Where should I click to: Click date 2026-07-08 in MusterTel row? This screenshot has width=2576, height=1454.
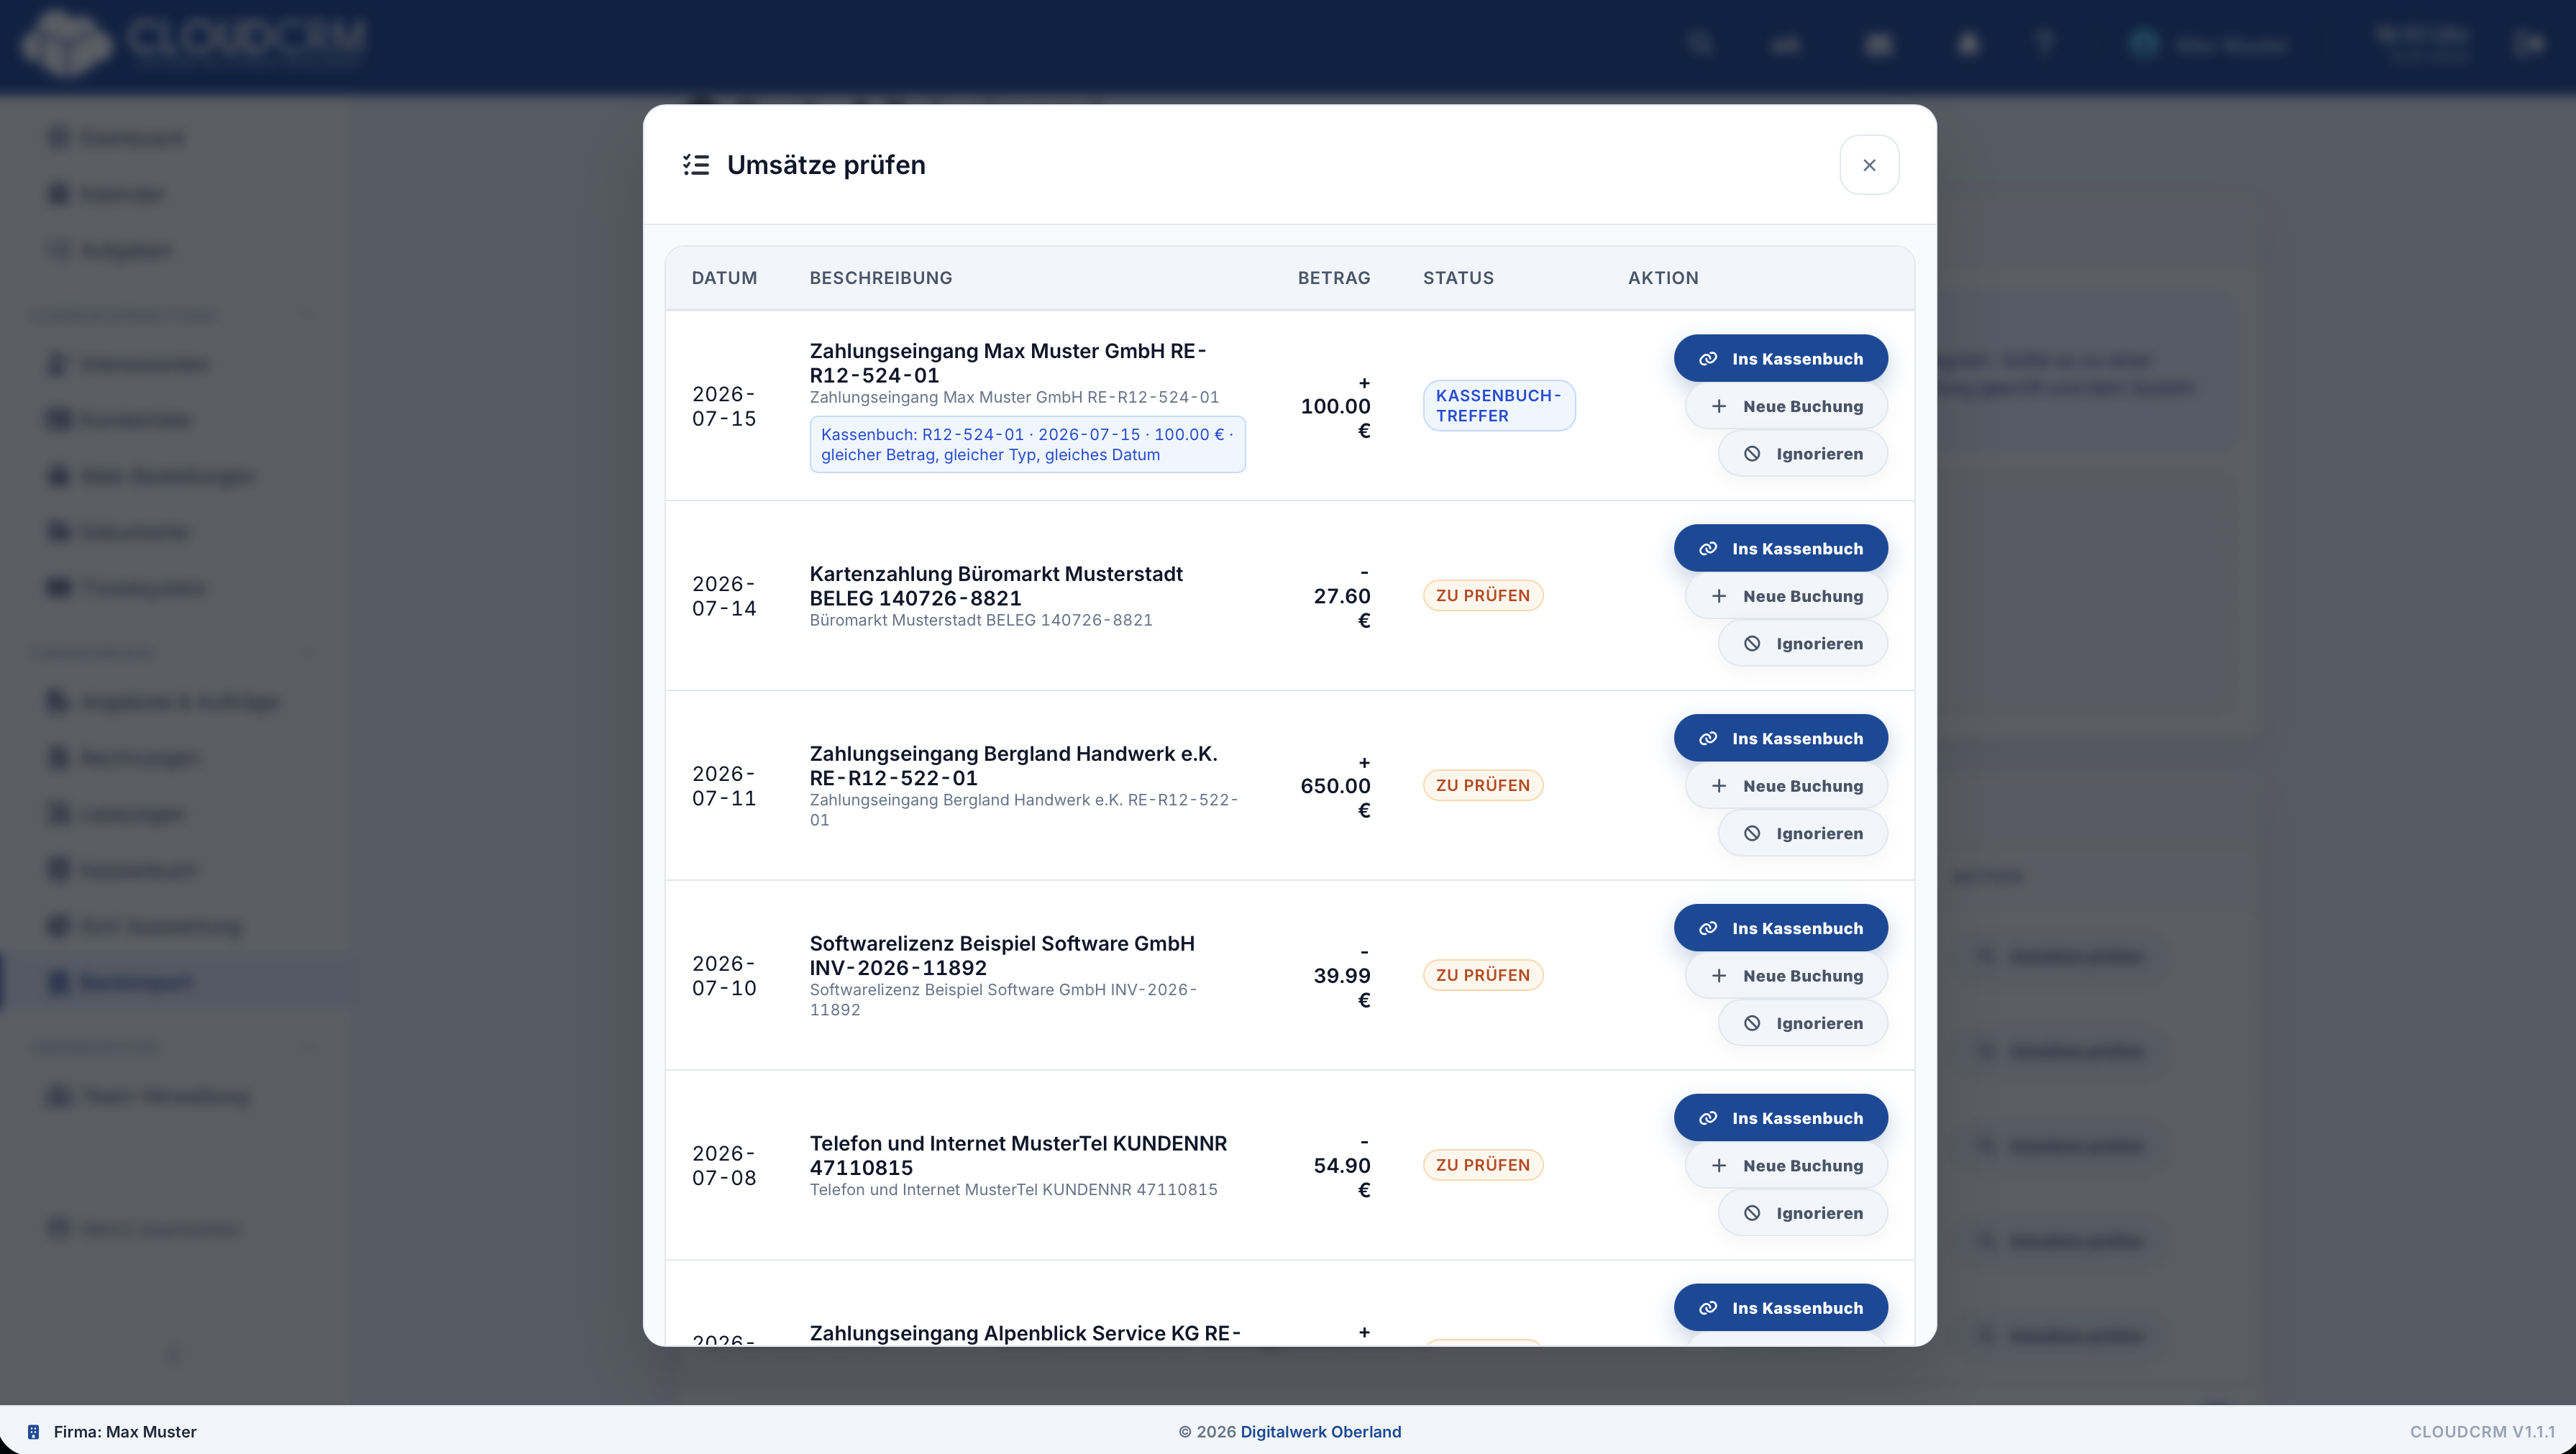724,1166
